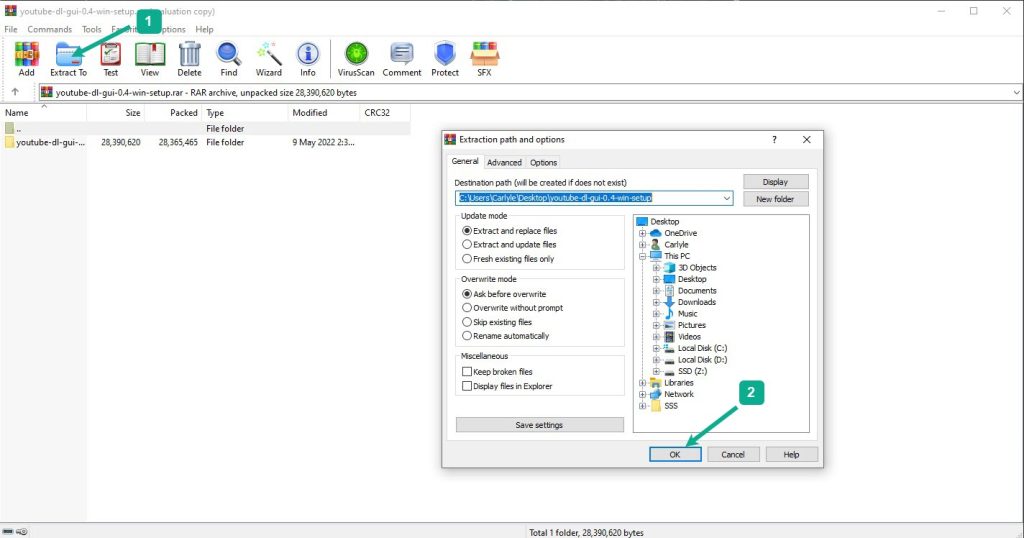Select the youtube-dl-gui folder row

205,142
